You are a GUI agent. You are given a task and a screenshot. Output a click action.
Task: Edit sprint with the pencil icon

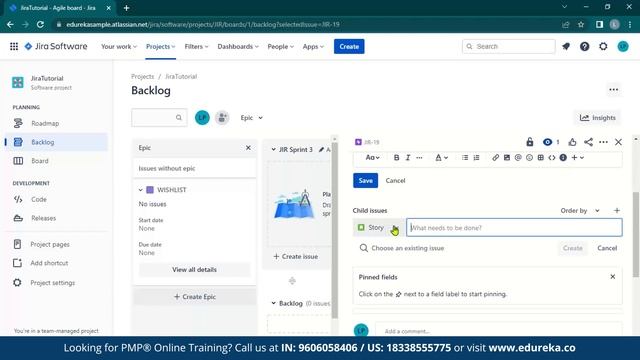(x=321, y=150)
